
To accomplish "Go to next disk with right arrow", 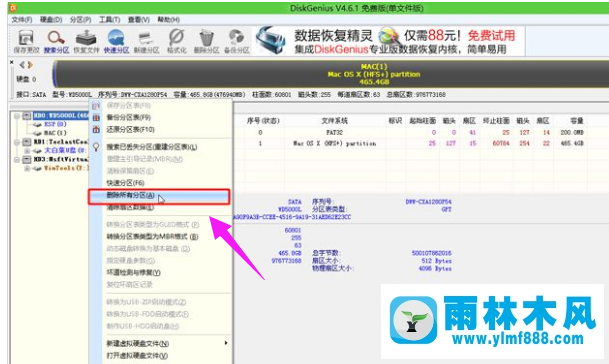I will [30, 65].
